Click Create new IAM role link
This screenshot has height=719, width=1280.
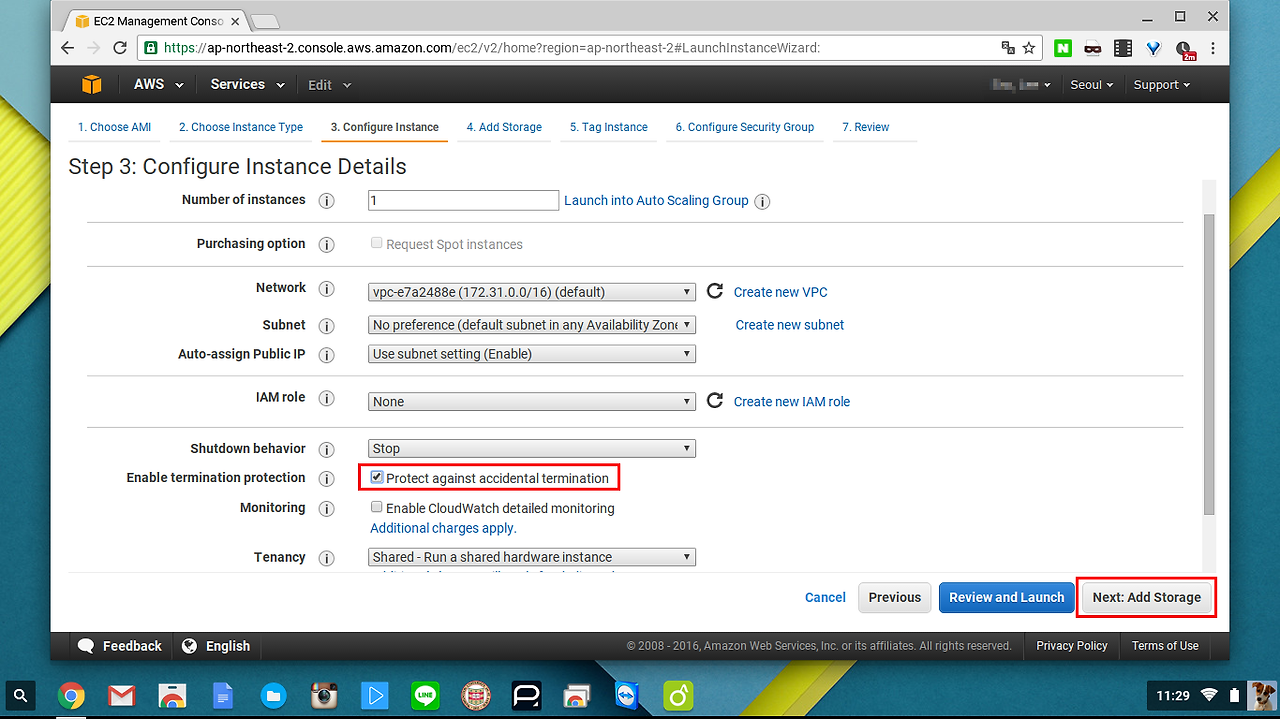pyautogui.click(x=792, y=401)
